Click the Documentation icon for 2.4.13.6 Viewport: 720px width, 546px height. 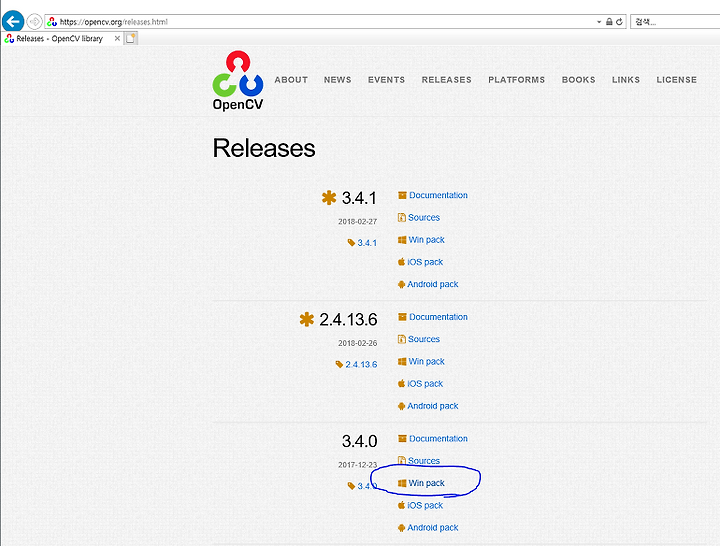click(x=402, y=317)
